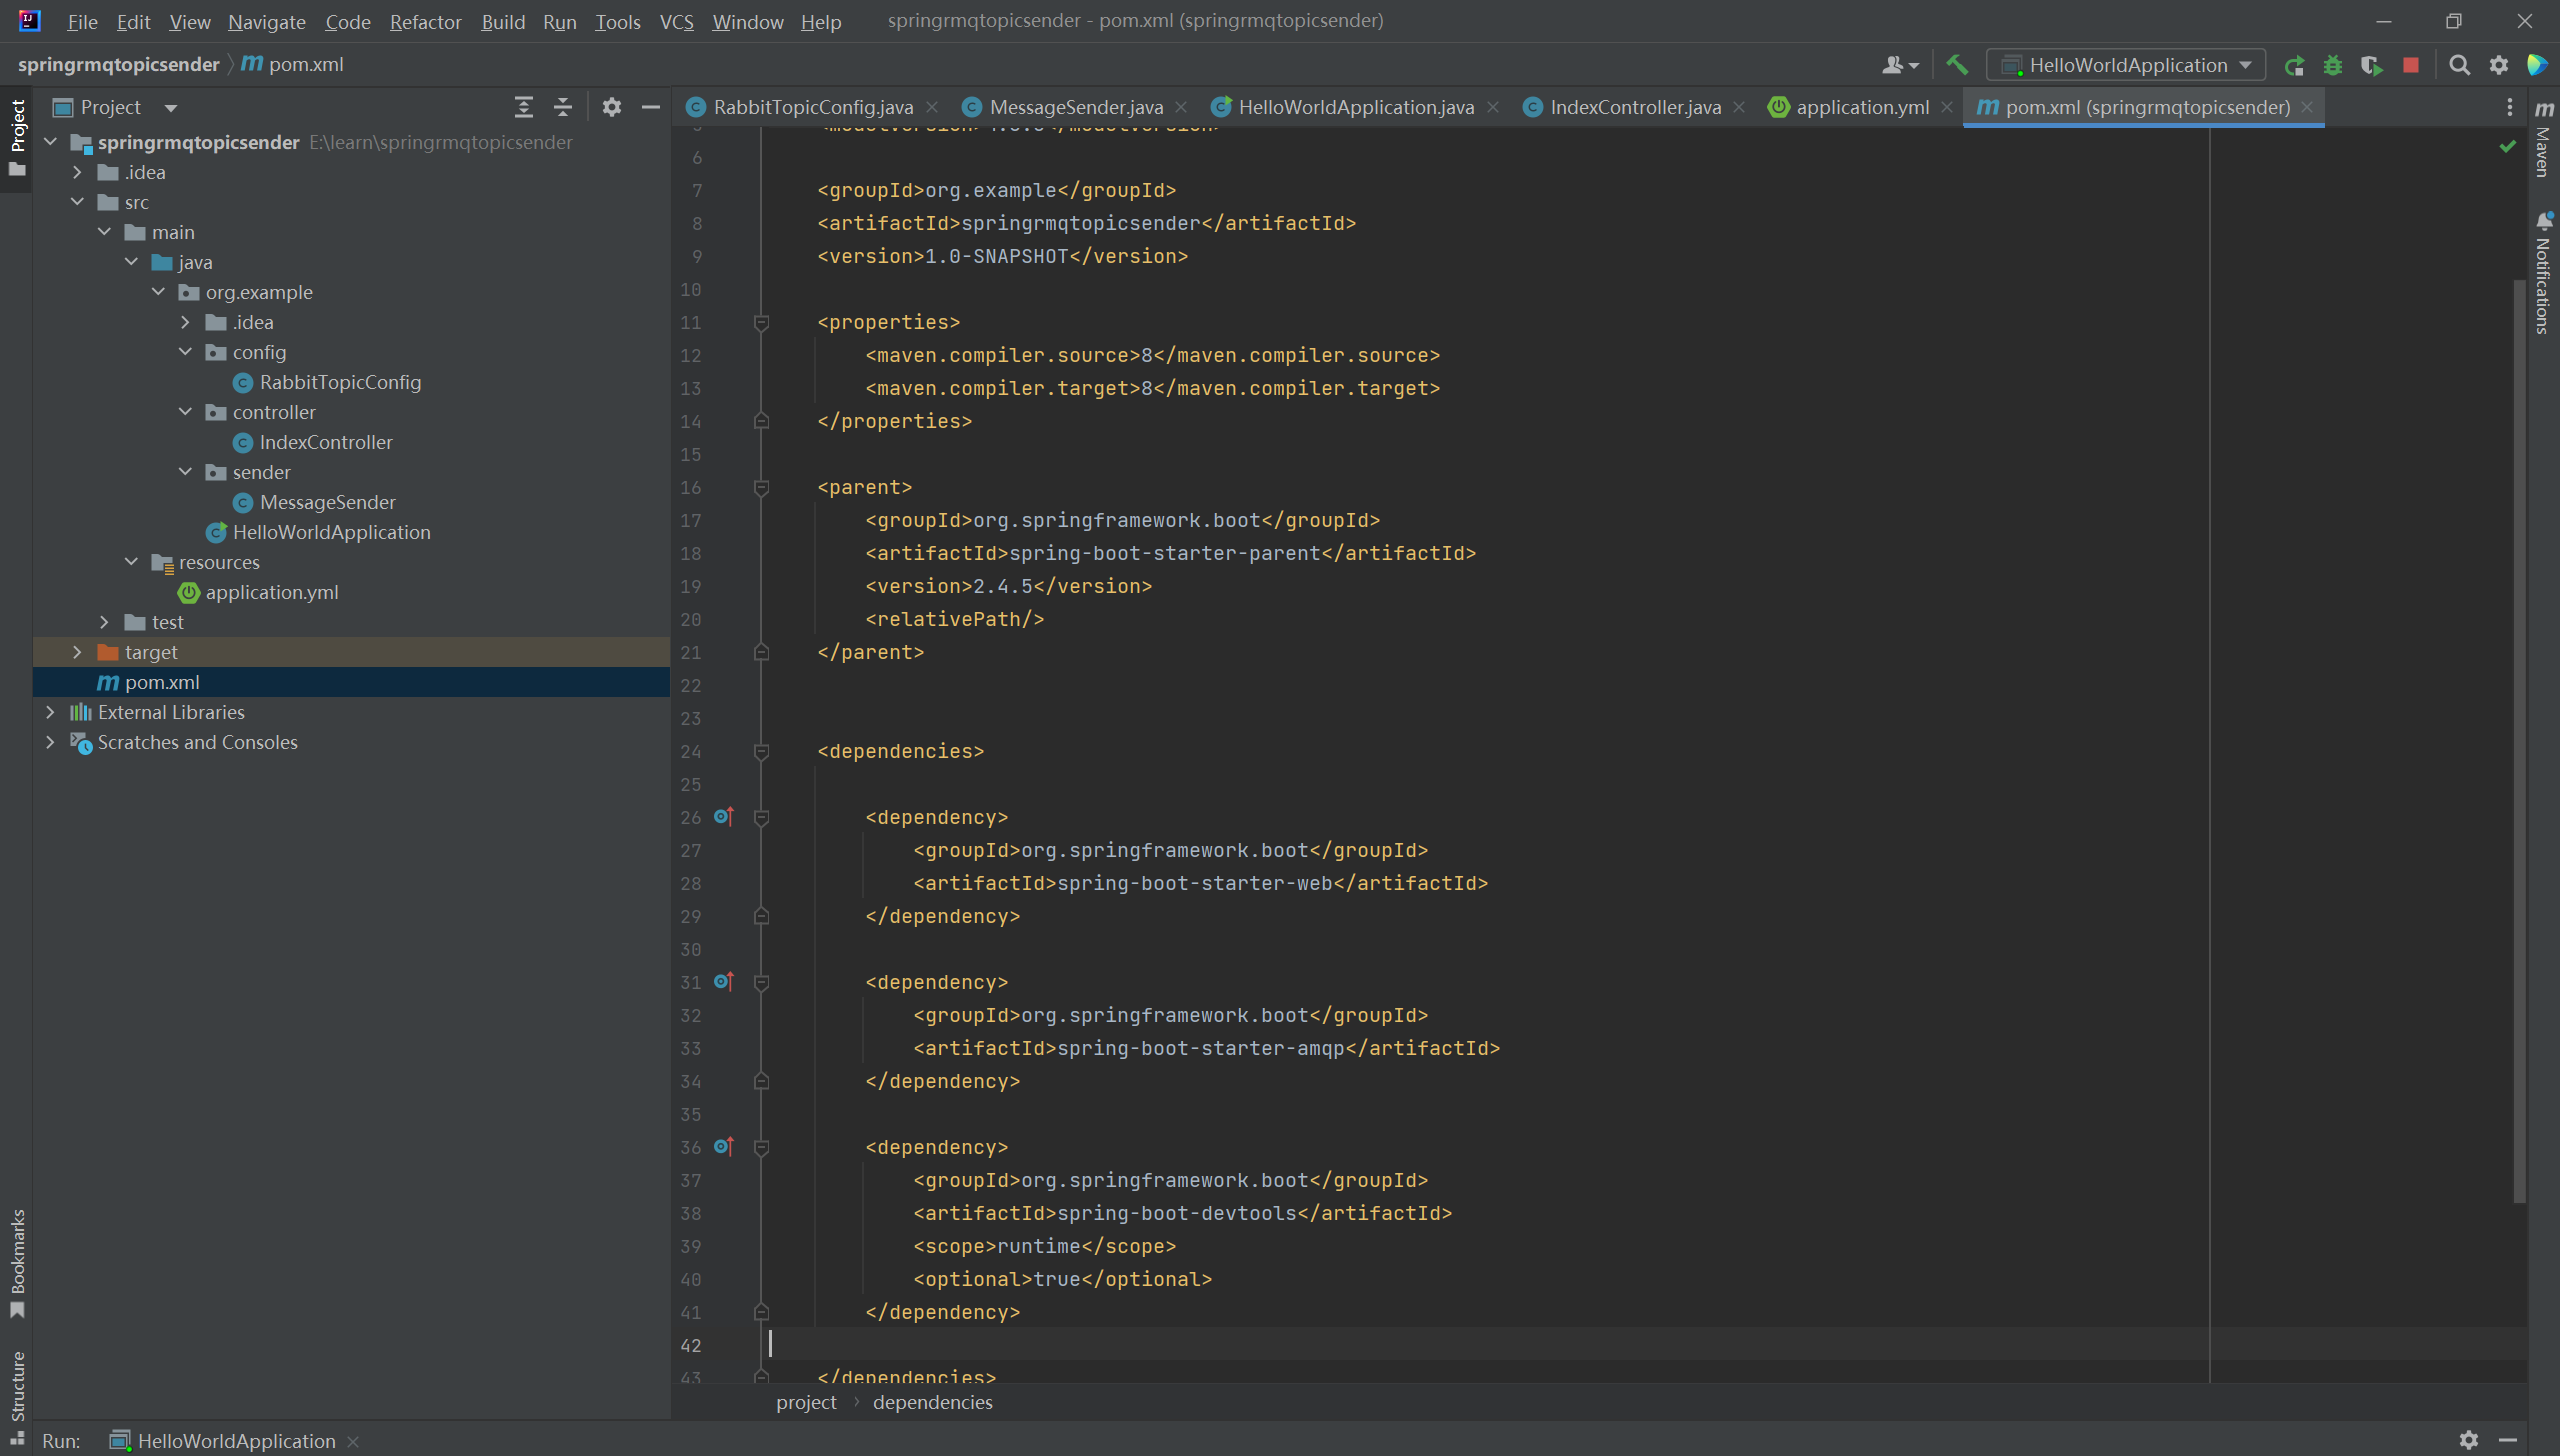Screen dimensions: 2560x1456
Task: Expand the target folder in the project tree
Action: 77,652
